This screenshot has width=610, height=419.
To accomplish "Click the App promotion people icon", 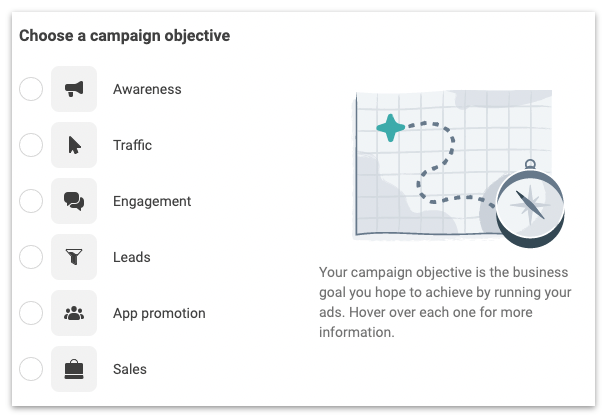I will (74, 313).
